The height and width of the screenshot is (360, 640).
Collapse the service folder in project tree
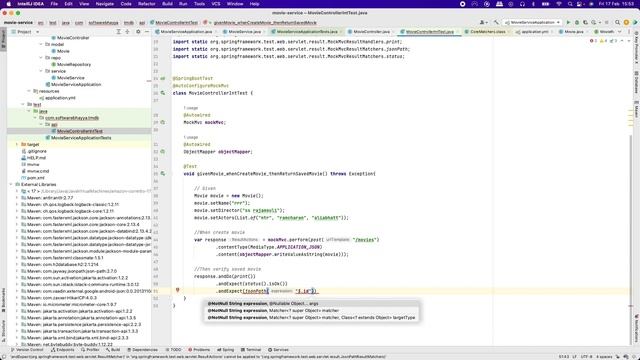[x=41, y=71]
